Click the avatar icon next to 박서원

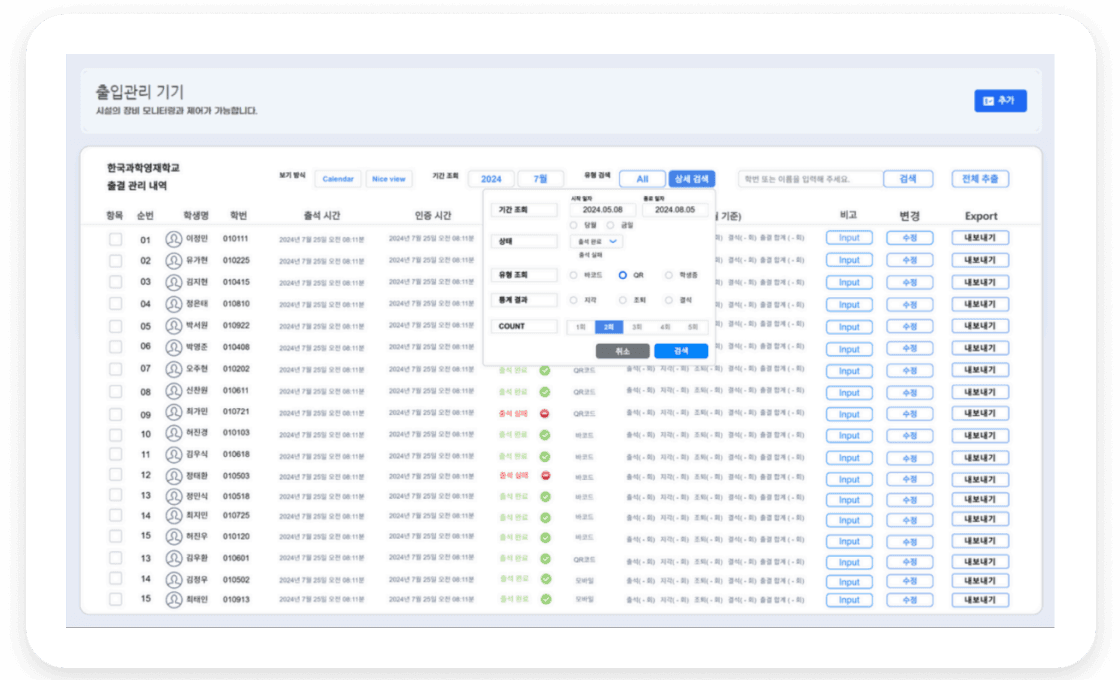click(x=174, y=326)
